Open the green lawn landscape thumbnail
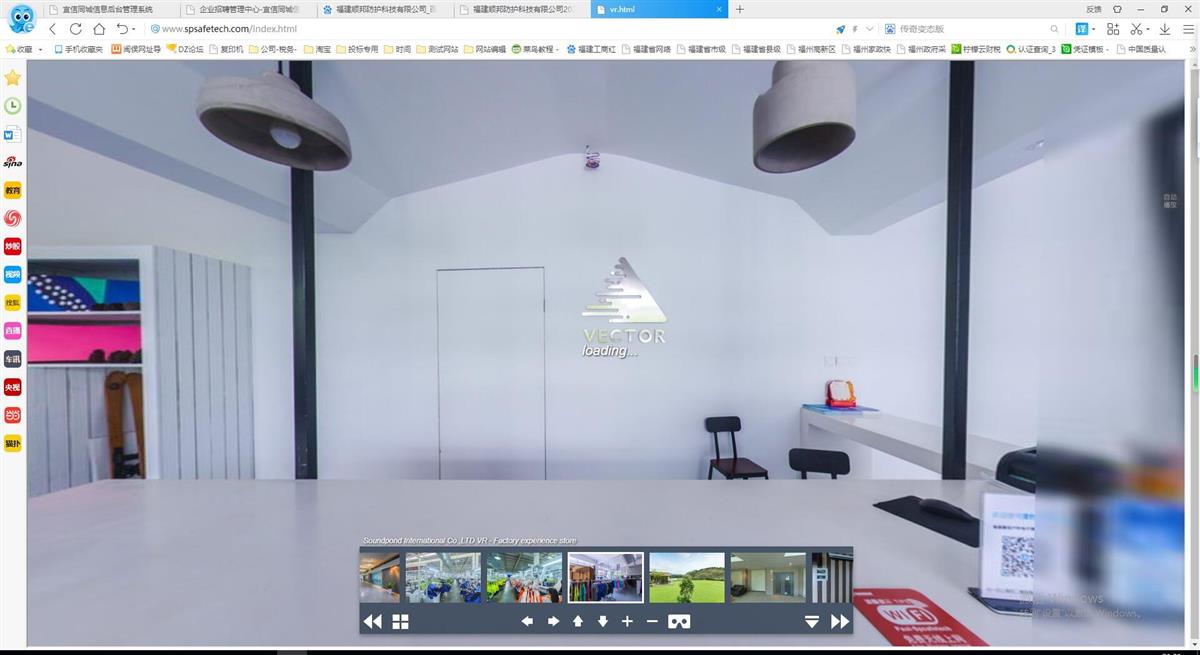This screenshot has height=655, width=1200. click(687, 577)
